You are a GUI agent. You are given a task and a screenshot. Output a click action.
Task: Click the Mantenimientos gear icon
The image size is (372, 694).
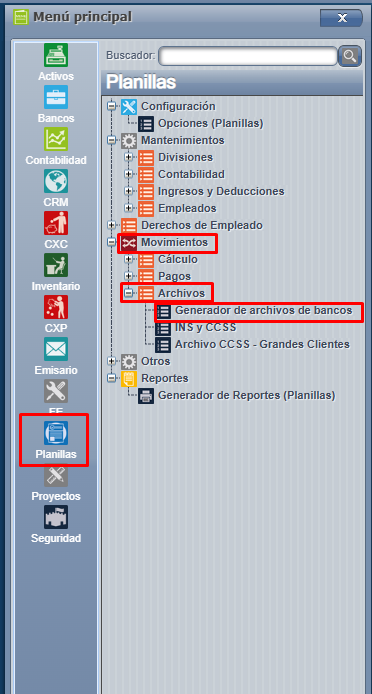pos(129,141)
